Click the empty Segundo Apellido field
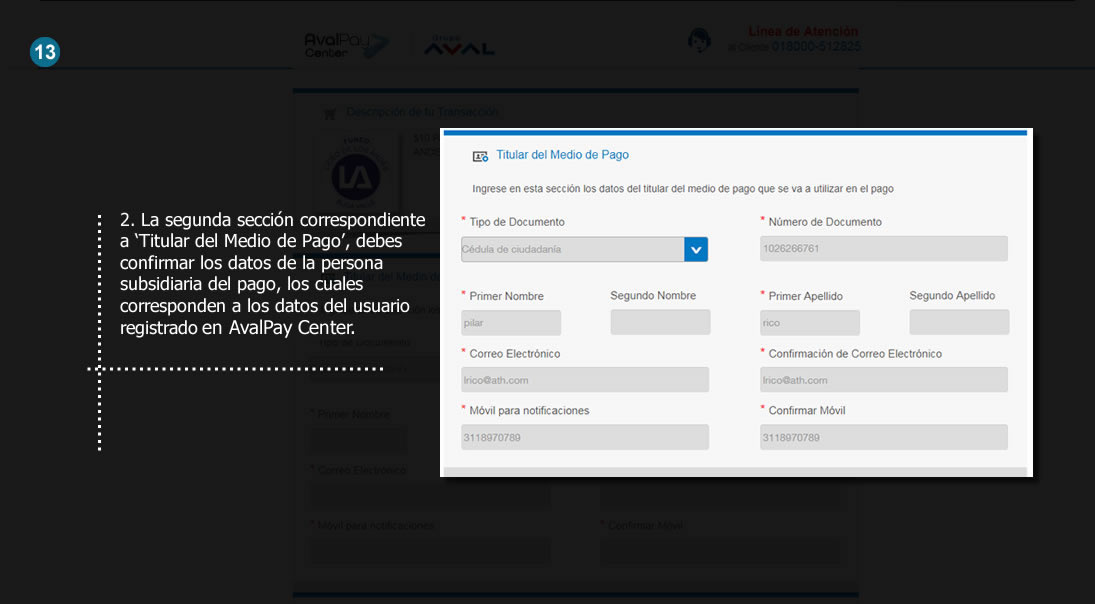This screenshot has height=604, width=1095. [959, 322]
